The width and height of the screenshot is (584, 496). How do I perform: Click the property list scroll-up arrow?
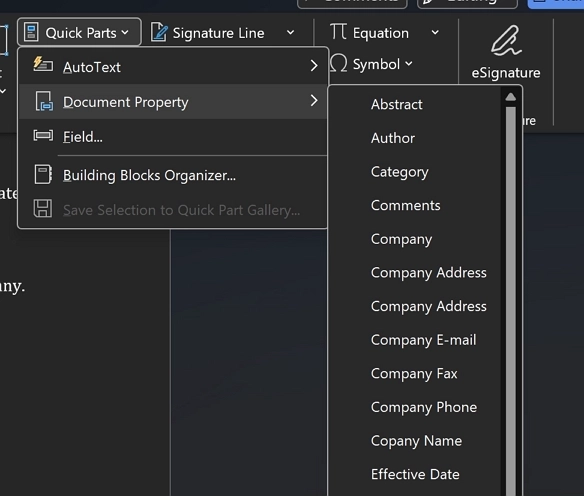pos(511,97)
